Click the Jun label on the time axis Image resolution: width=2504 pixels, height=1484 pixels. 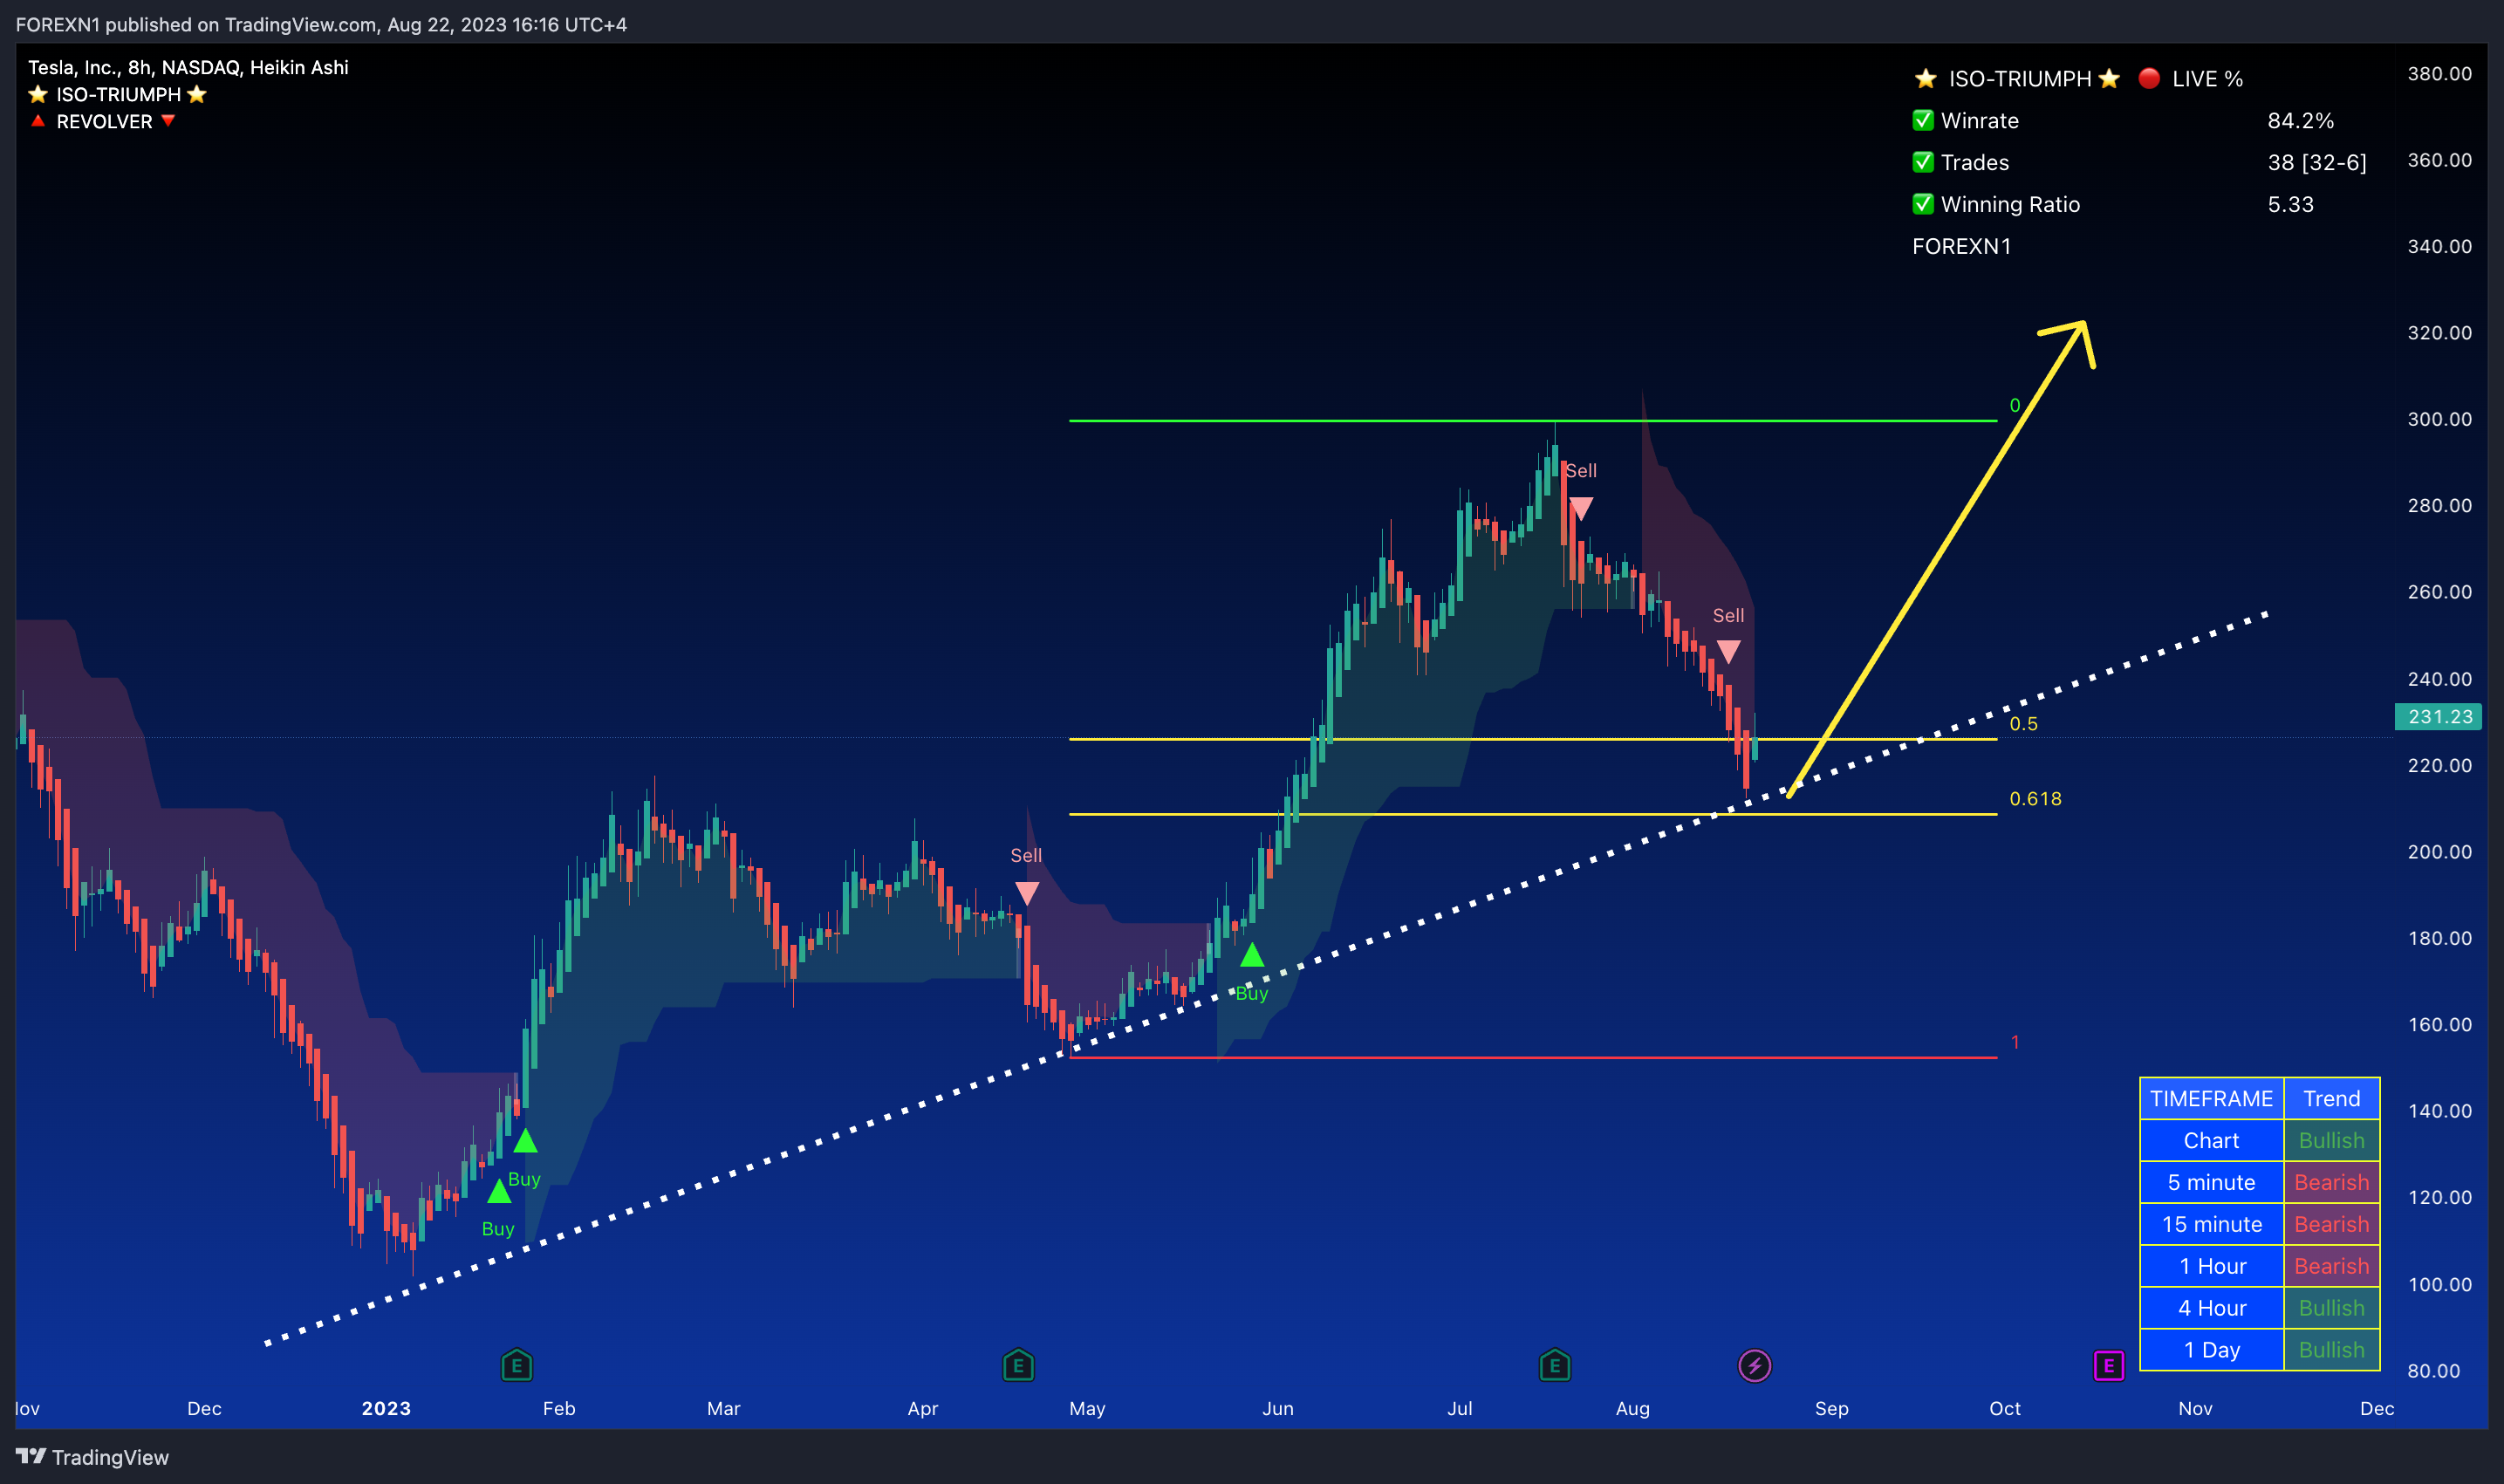coord(1277,1408)
